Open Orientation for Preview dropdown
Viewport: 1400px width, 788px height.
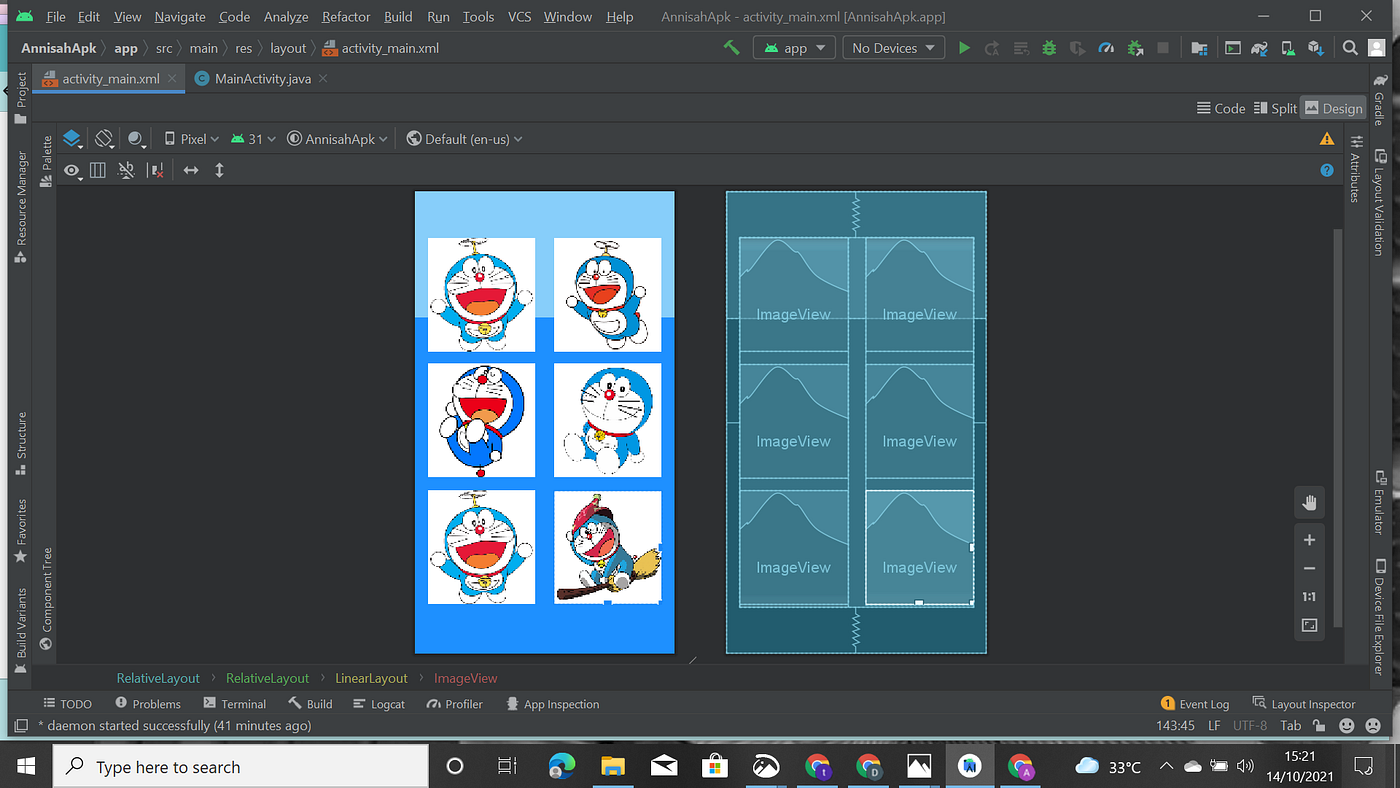(x=105, y=139)
